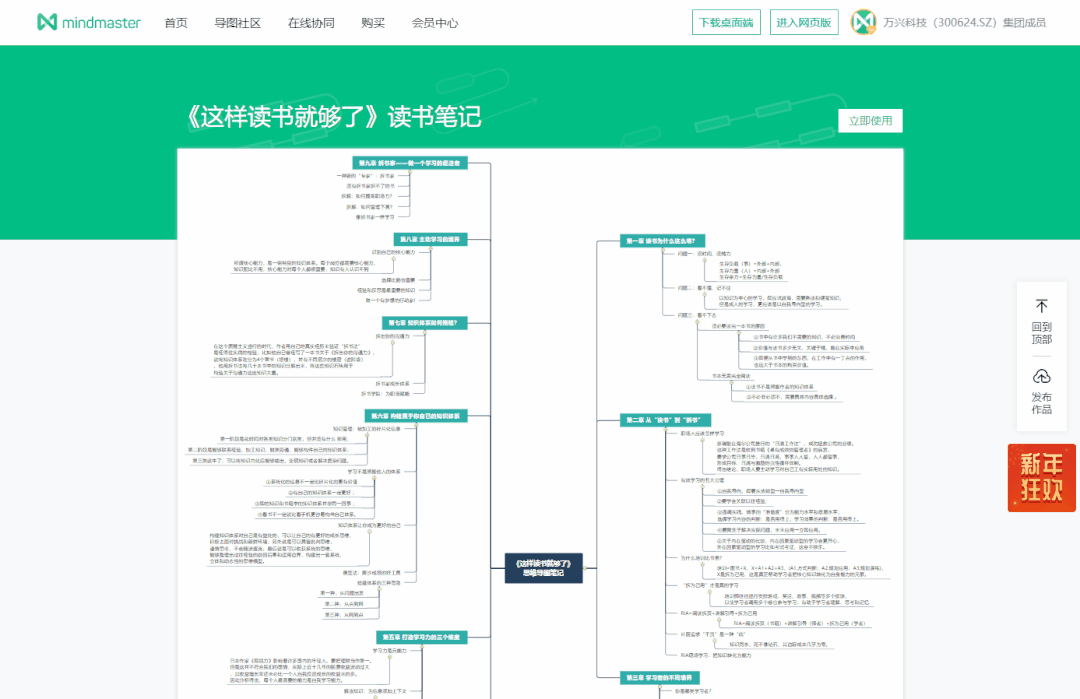Open the 导图社区 nav item

[x=238, y=23]
